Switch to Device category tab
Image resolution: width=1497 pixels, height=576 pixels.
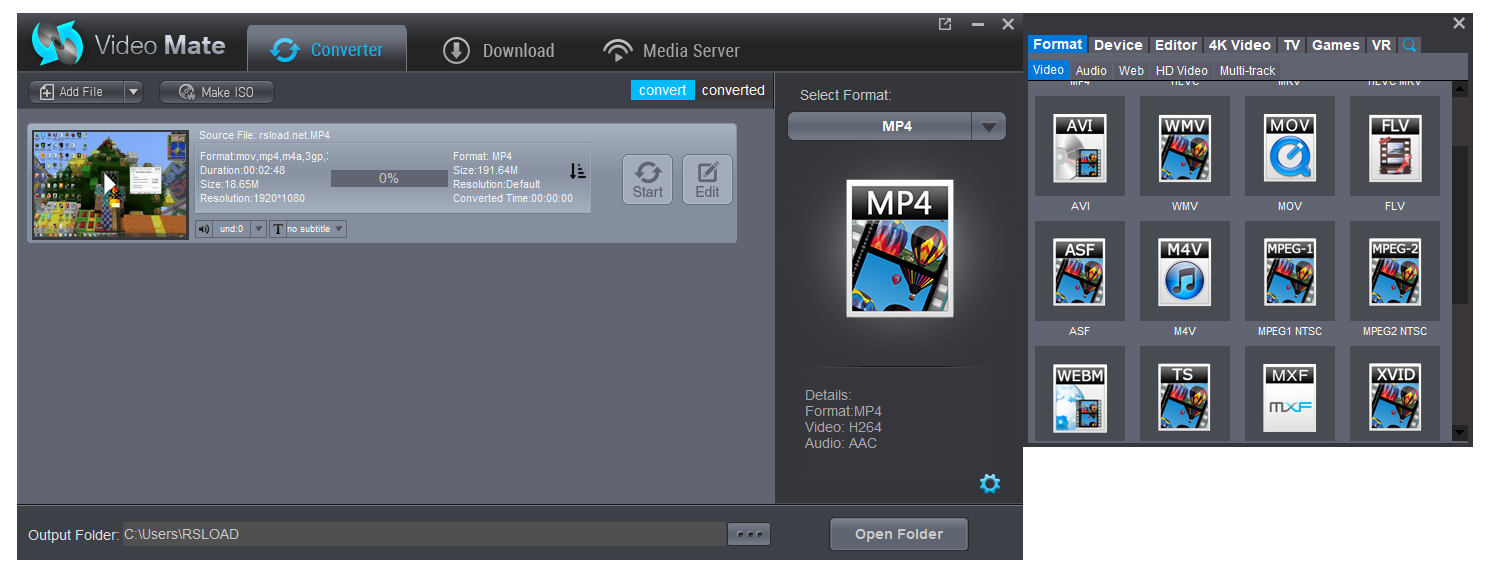(x=1118, y=45)
